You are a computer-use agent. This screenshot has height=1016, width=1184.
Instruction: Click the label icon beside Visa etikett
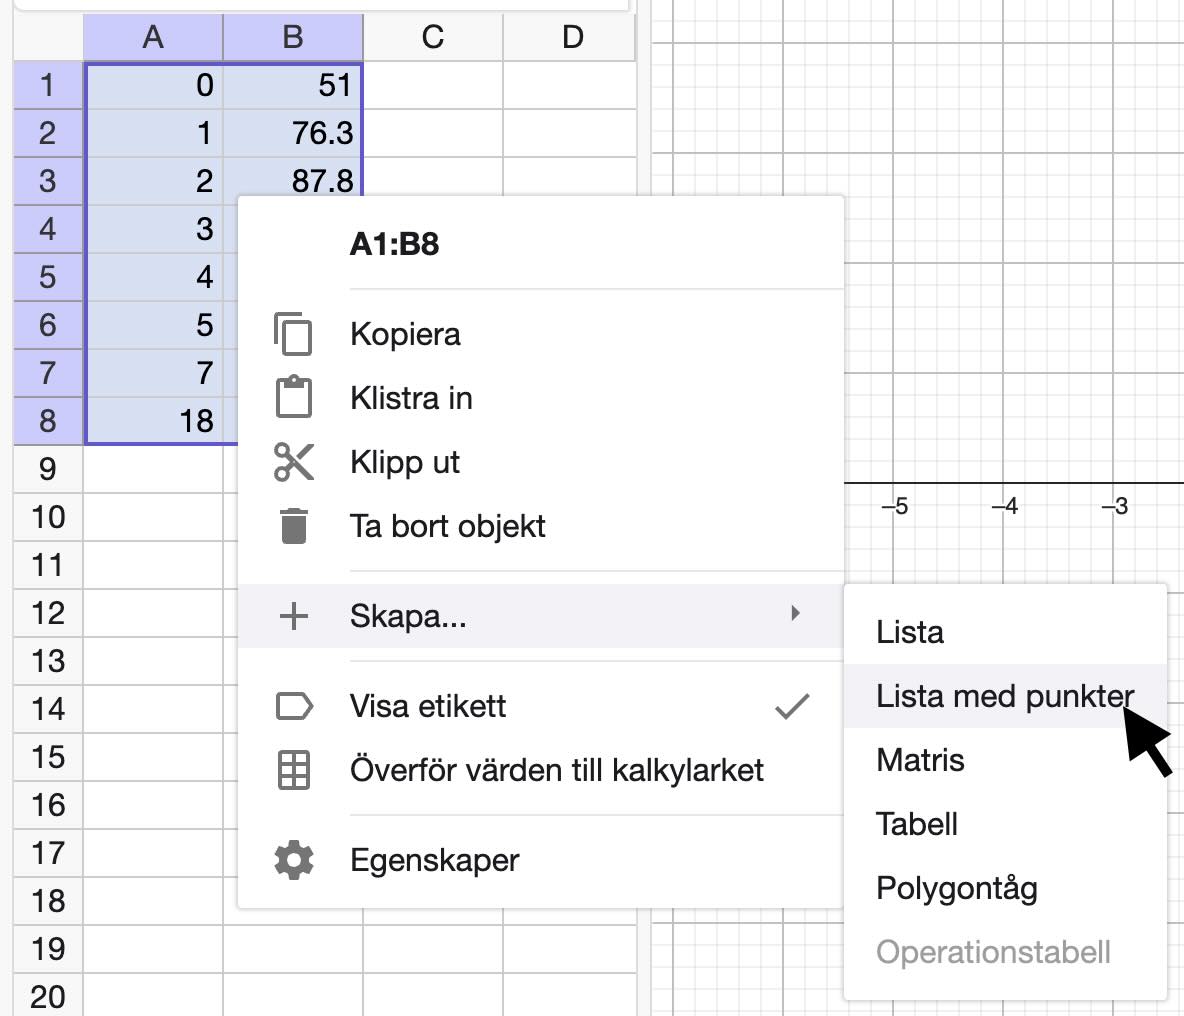[292, 705]
